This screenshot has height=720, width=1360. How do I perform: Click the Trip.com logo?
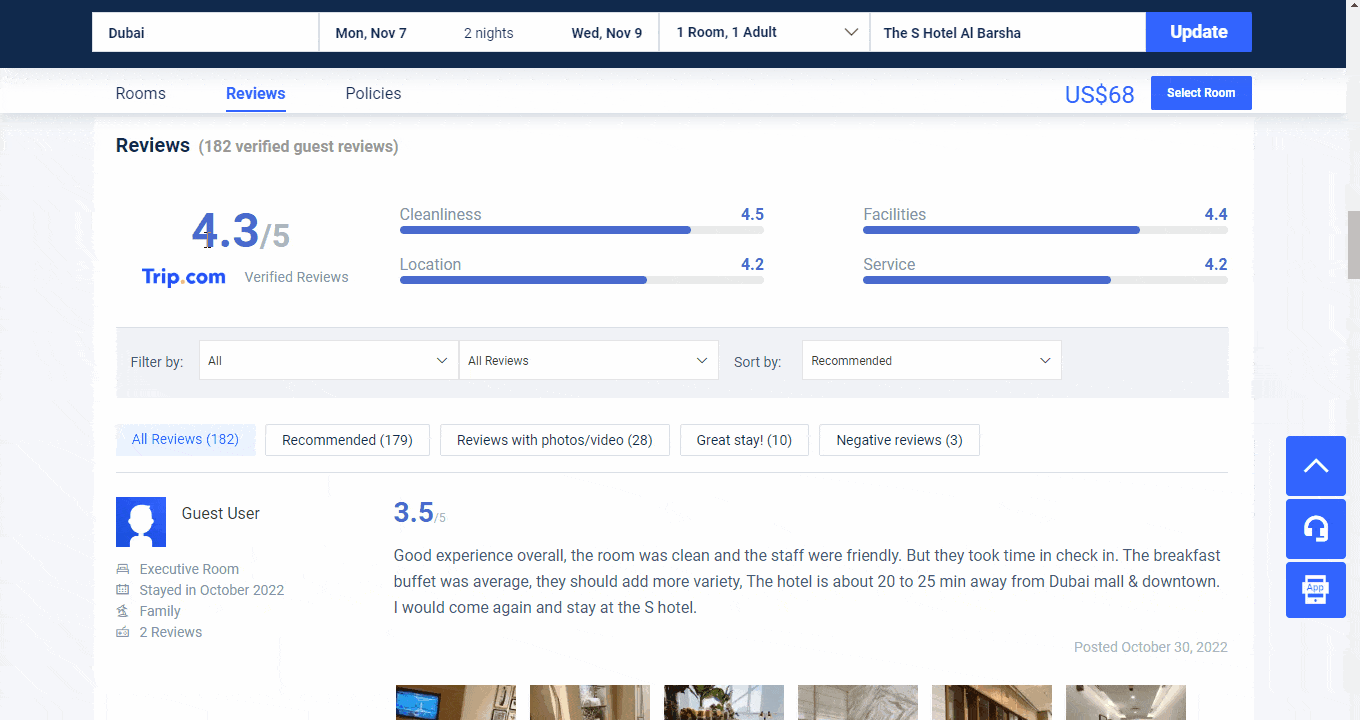pyautogui.click(x=184, y=277)
